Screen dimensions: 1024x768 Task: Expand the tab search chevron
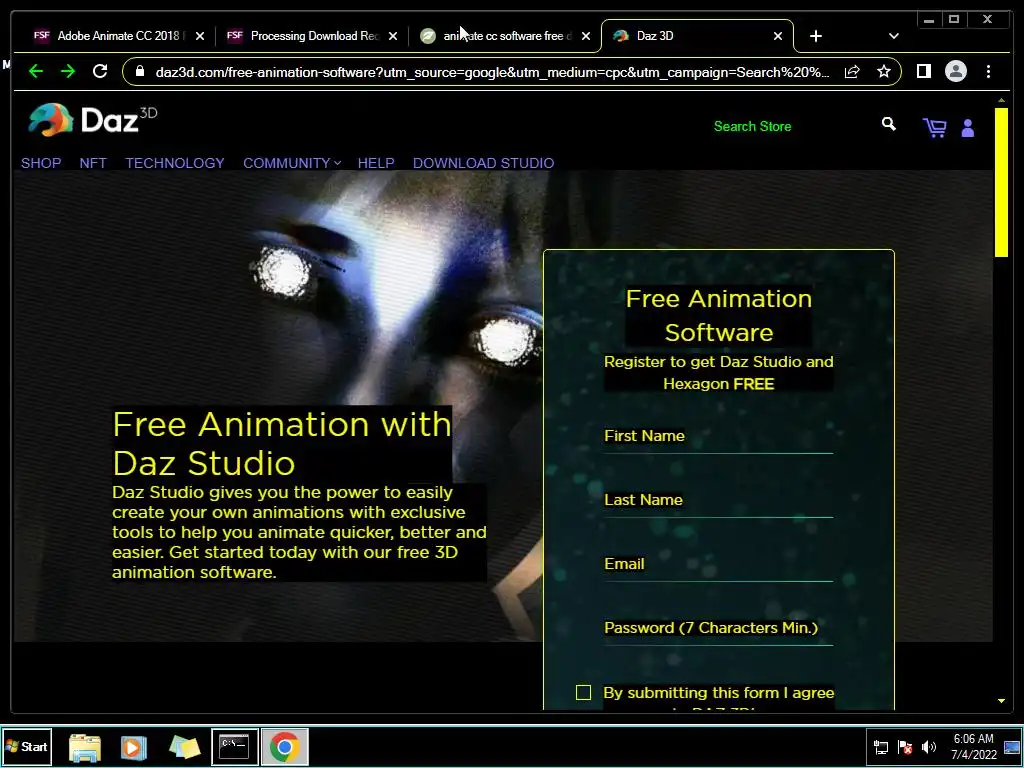coord(894,36)
